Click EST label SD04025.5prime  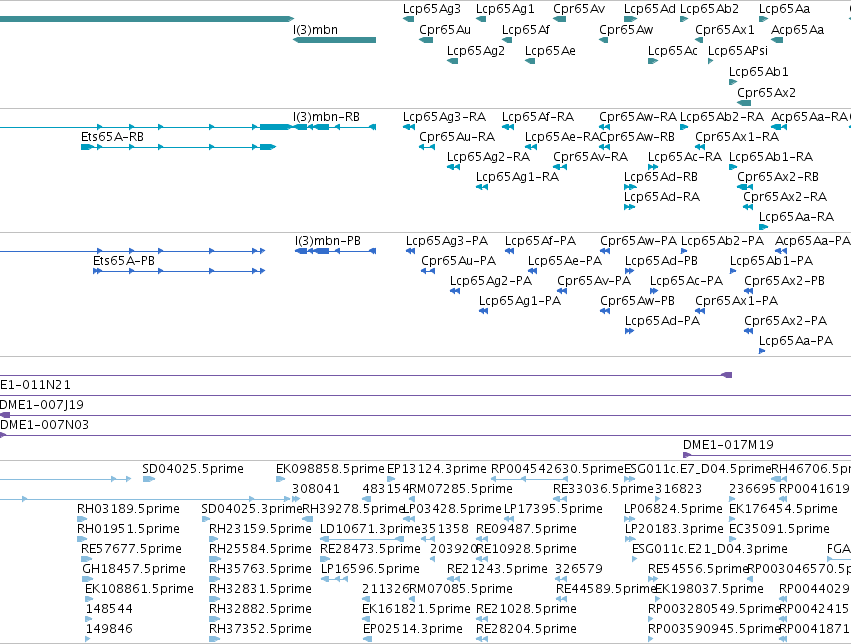coord(193,469)
